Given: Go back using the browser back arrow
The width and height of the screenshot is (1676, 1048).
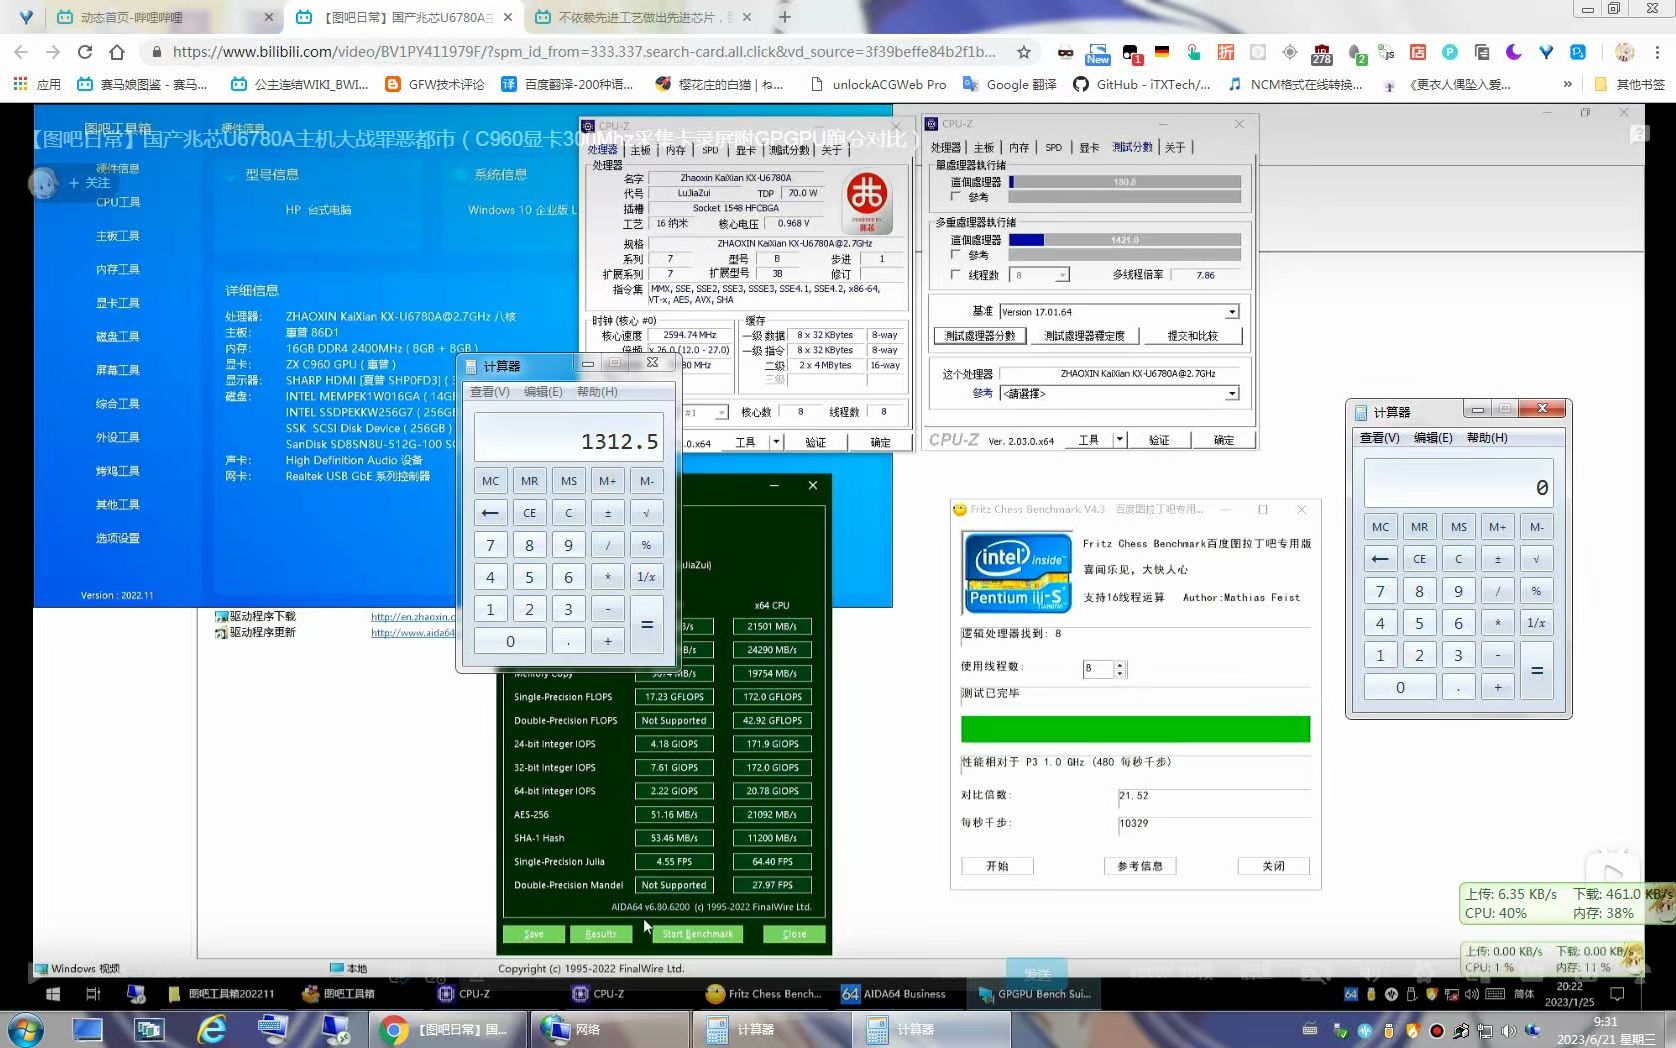Looking at the screenshot, I should point(21,52).
